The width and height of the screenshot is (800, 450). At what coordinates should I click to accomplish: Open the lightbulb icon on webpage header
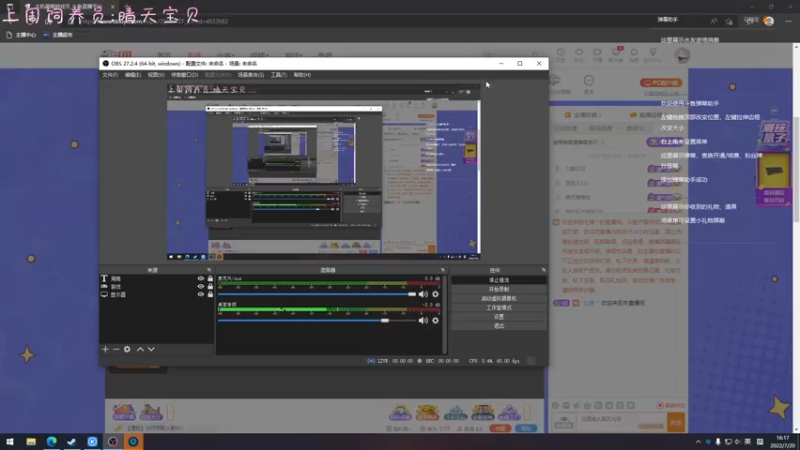click(x=653, y=55)
